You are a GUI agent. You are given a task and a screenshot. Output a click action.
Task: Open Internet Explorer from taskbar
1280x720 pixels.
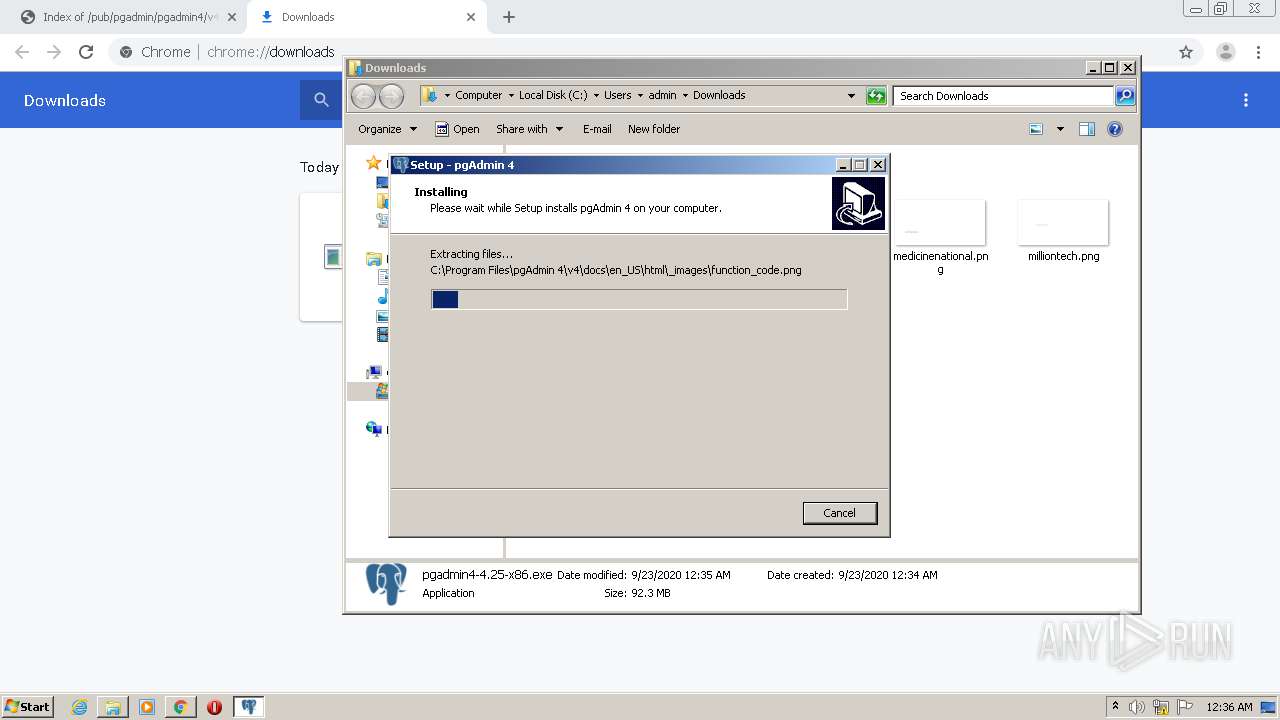[80, 707]
